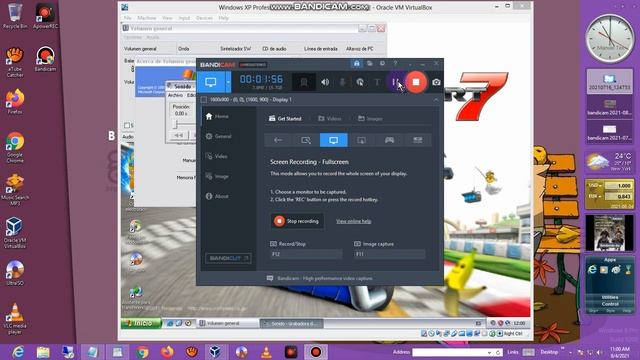The height and width of the screenshot is (360, 640).
Task: Open the UltraISO desktop icon
Action: click(15, 273)
